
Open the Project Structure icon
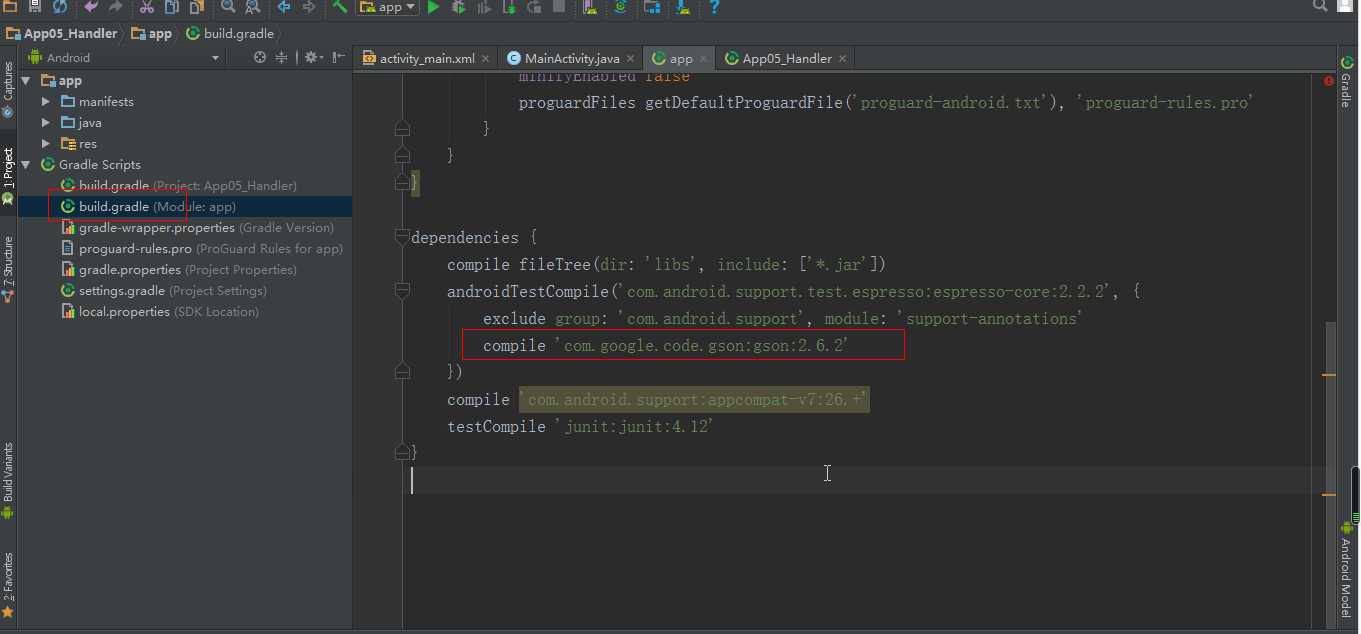click(652, 6)
